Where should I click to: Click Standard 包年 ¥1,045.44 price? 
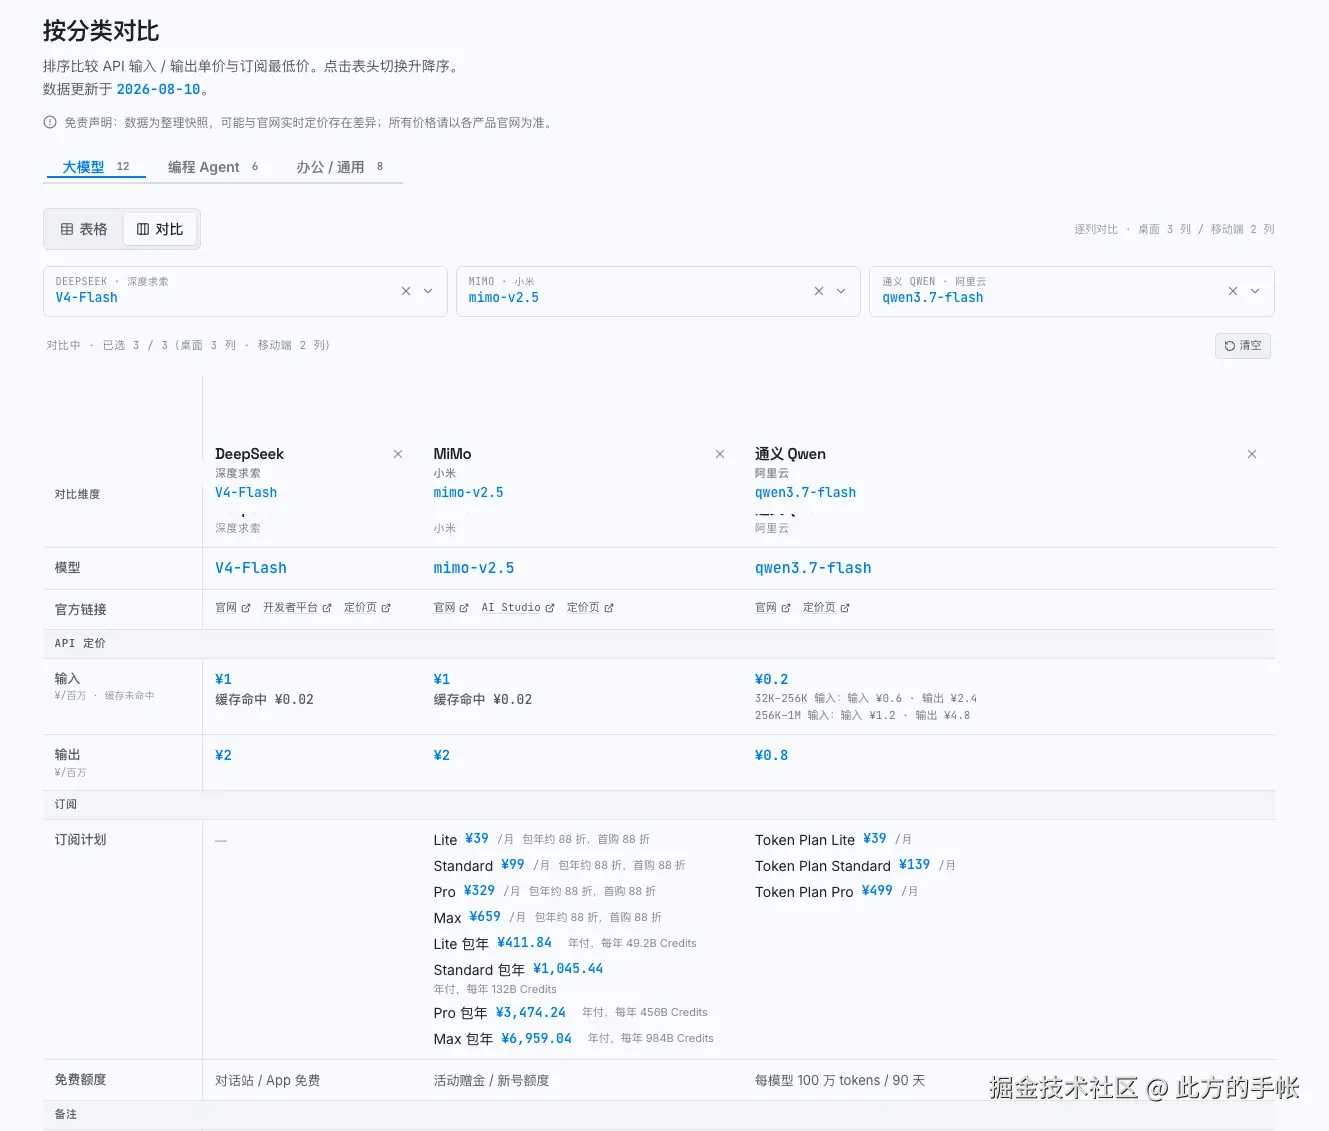(568, 968)
